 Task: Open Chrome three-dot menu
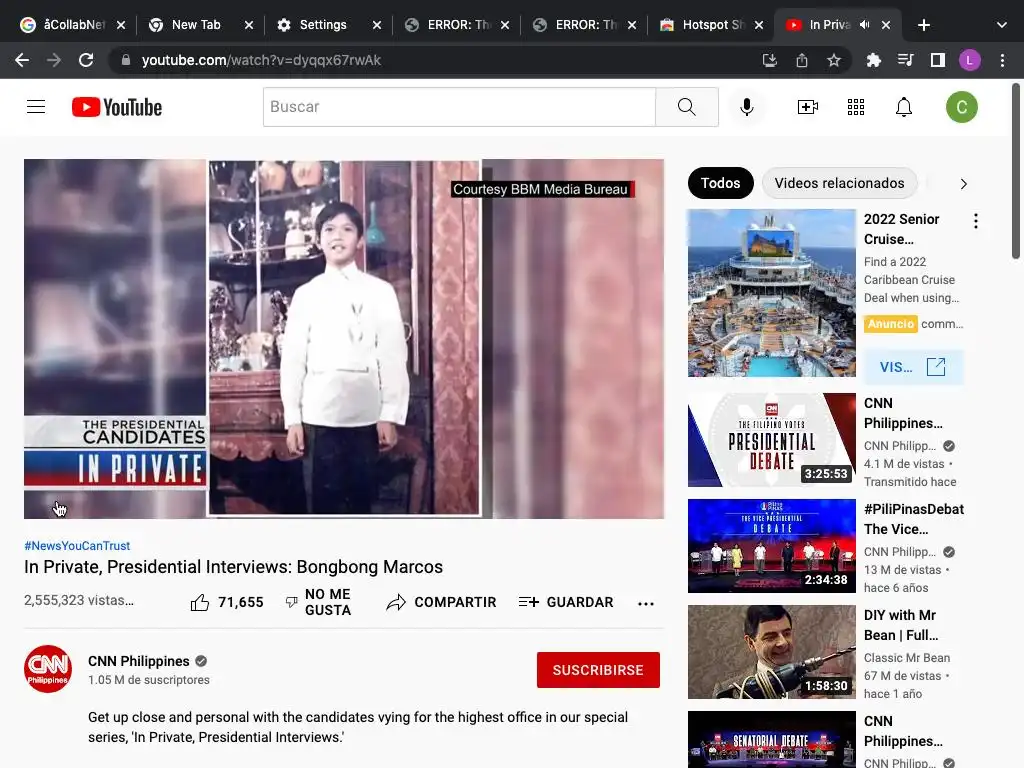pos(1002,60)
